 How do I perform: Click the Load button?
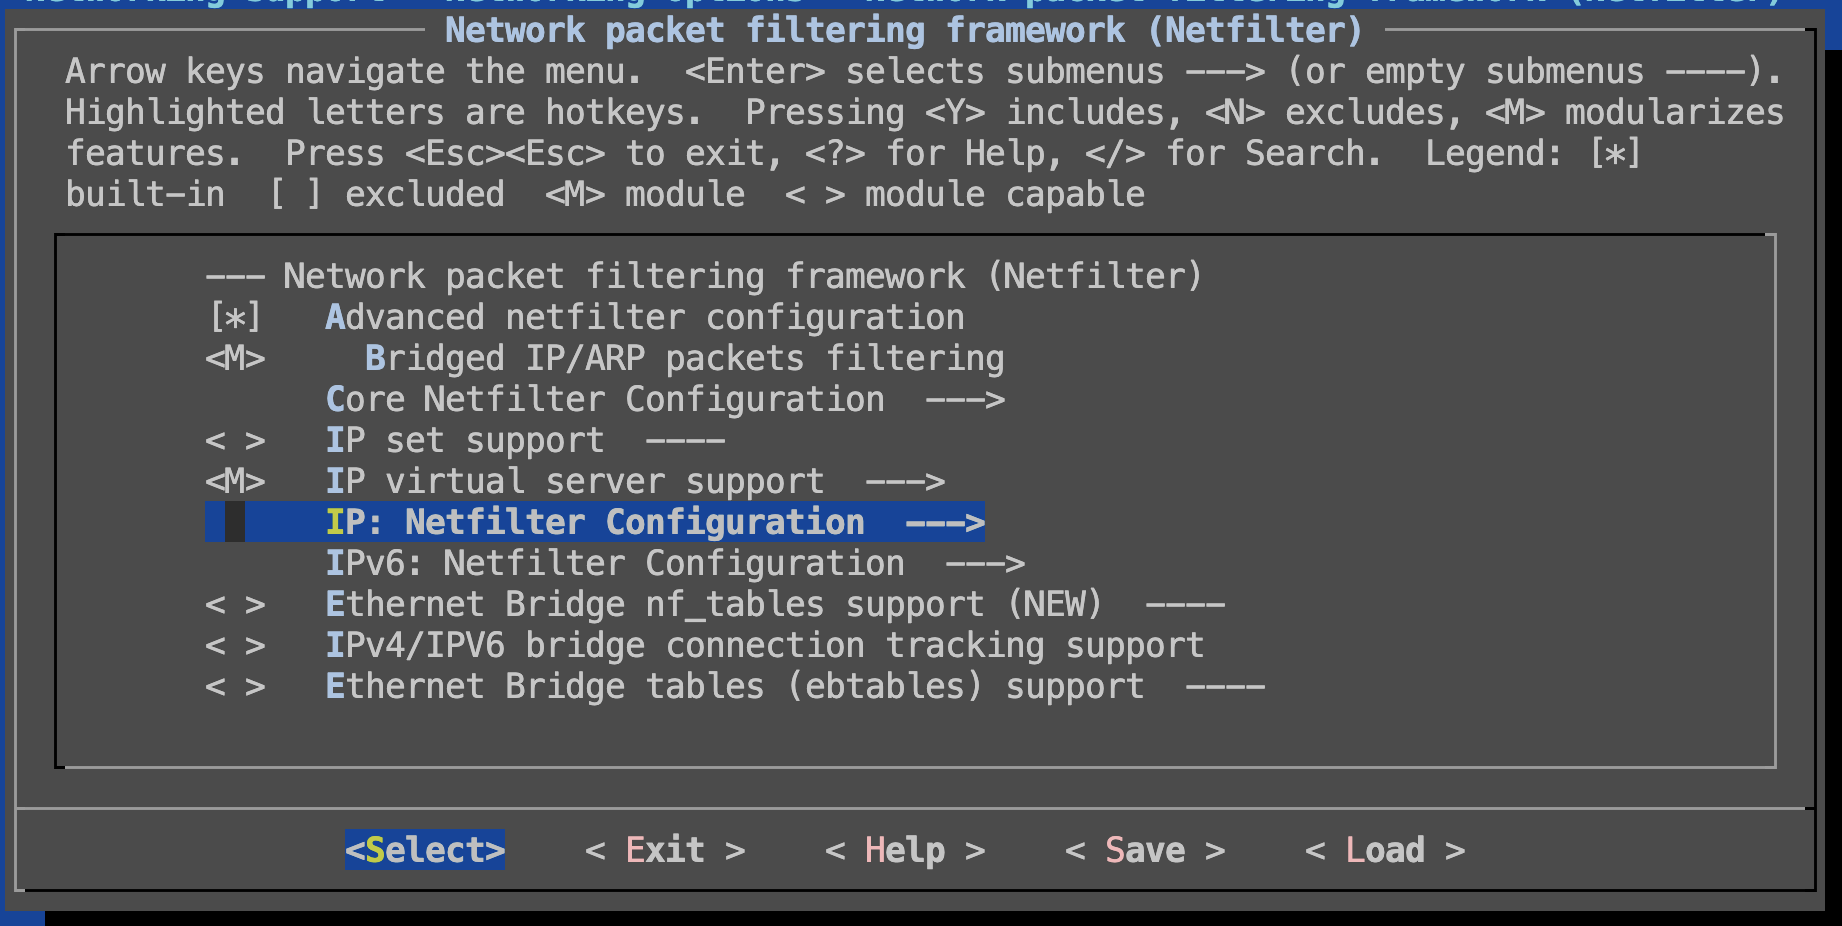click(x=1384, y=850)
